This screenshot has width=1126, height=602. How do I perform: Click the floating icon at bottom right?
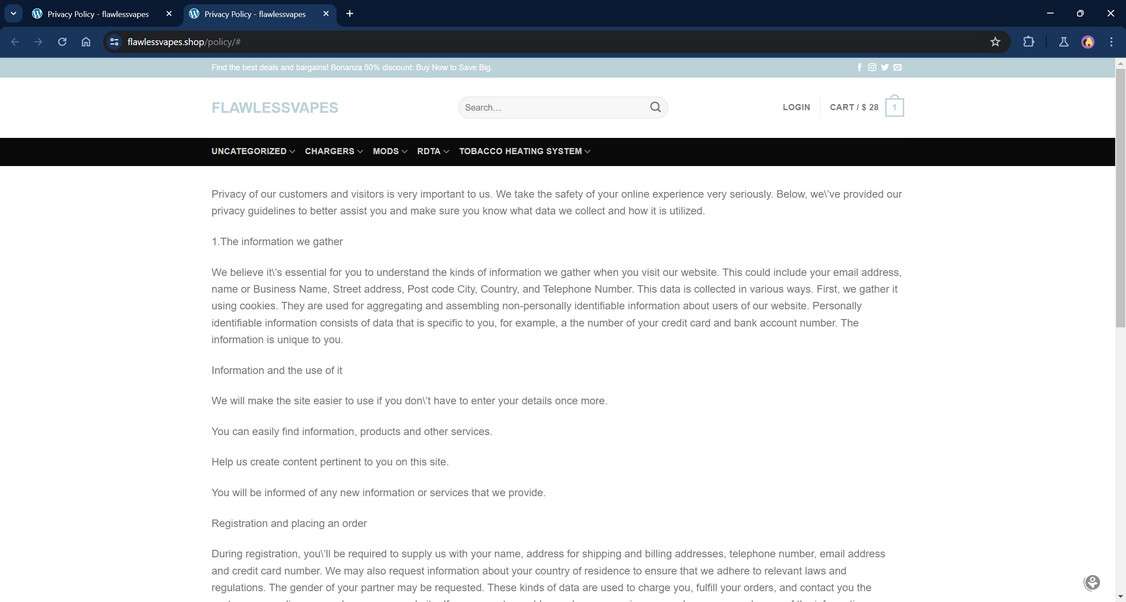pyautogui.click(x=1092, y=582)
